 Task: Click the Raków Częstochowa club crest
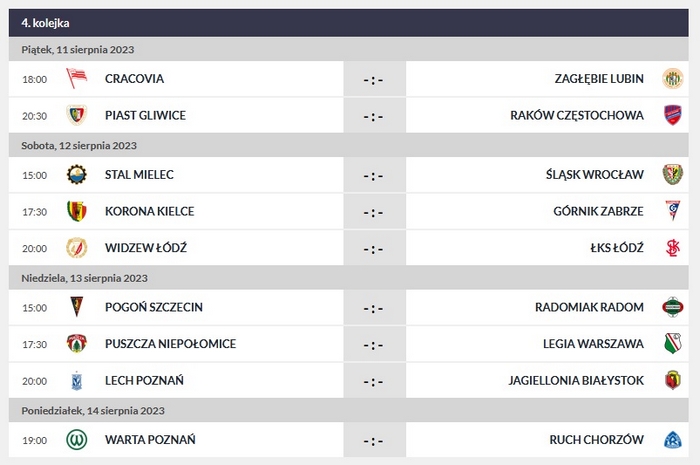(x=672, y=115)
